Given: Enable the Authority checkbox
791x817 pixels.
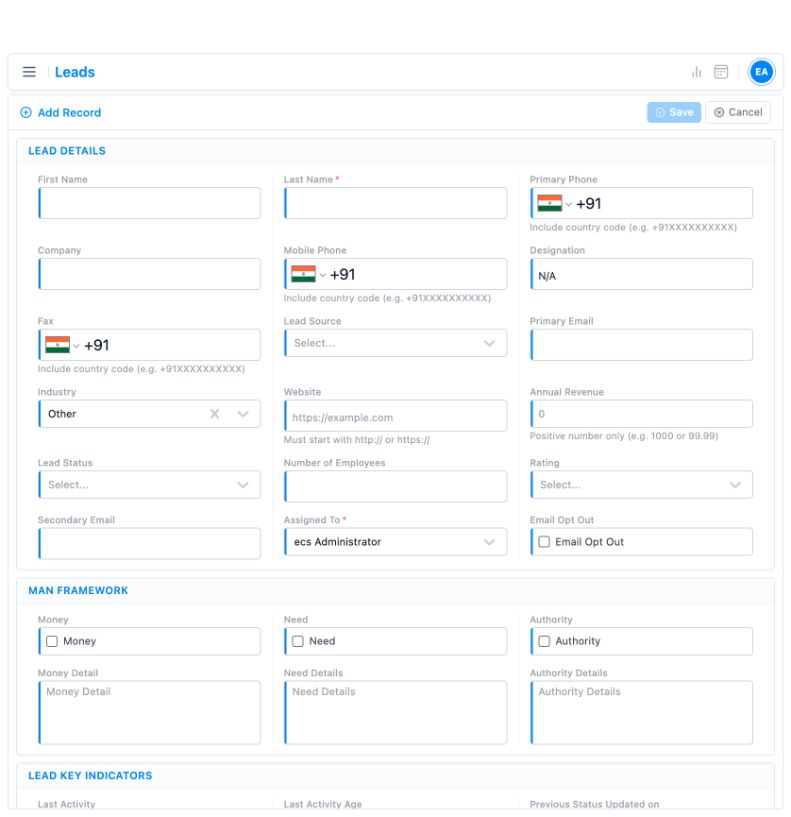Looking at the screenshot, I should 544,641.
